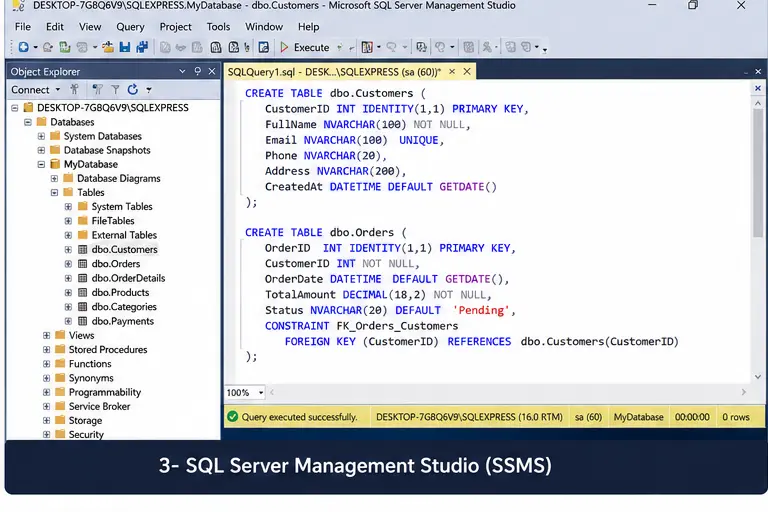Collapse the MyDatabase node
This screenshot has height=512, width=768.
pyautogui.click(x=41, y=165)
